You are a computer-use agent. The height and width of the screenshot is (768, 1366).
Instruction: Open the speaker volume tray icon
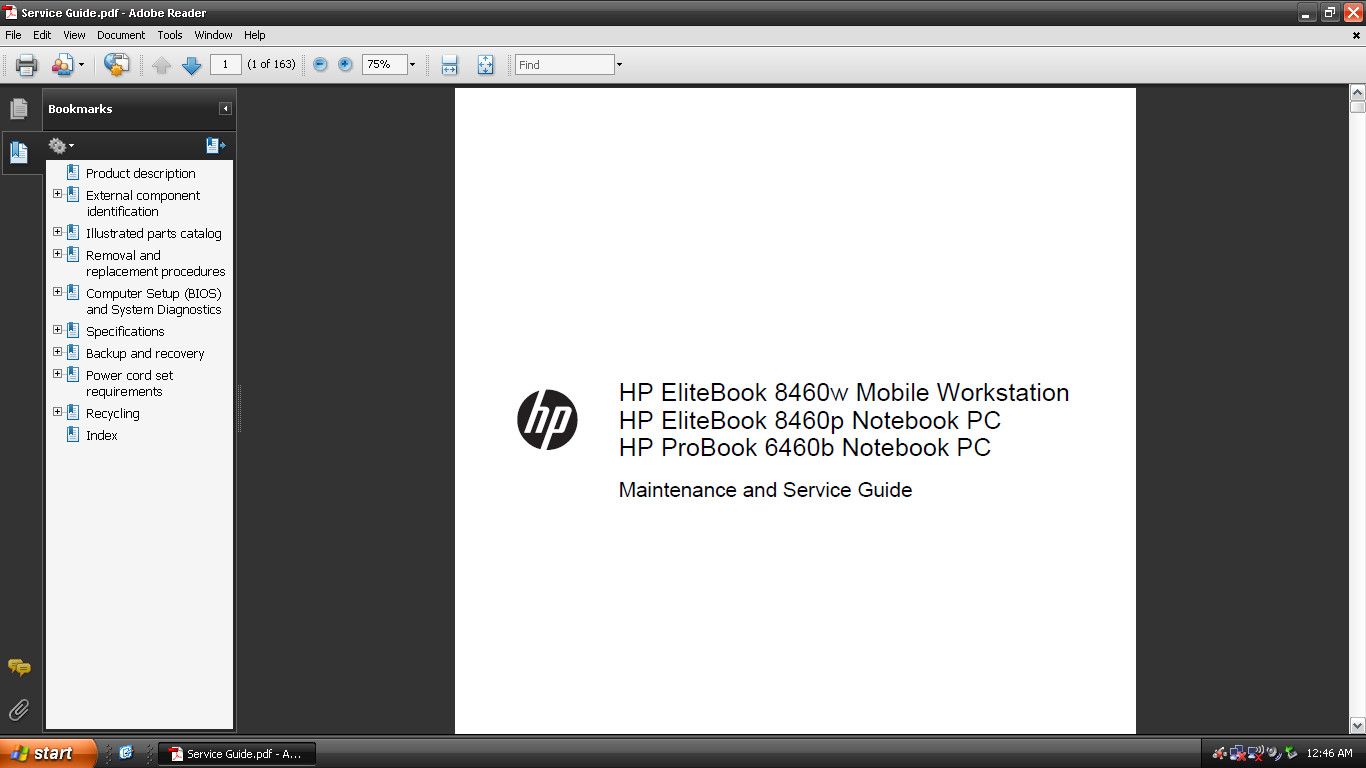point(1274,753)
